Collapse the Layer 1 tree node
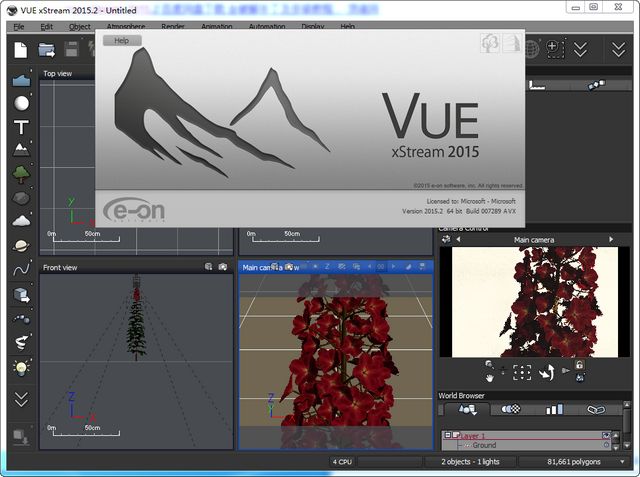The image size is (640, 477). pos(448,435)
